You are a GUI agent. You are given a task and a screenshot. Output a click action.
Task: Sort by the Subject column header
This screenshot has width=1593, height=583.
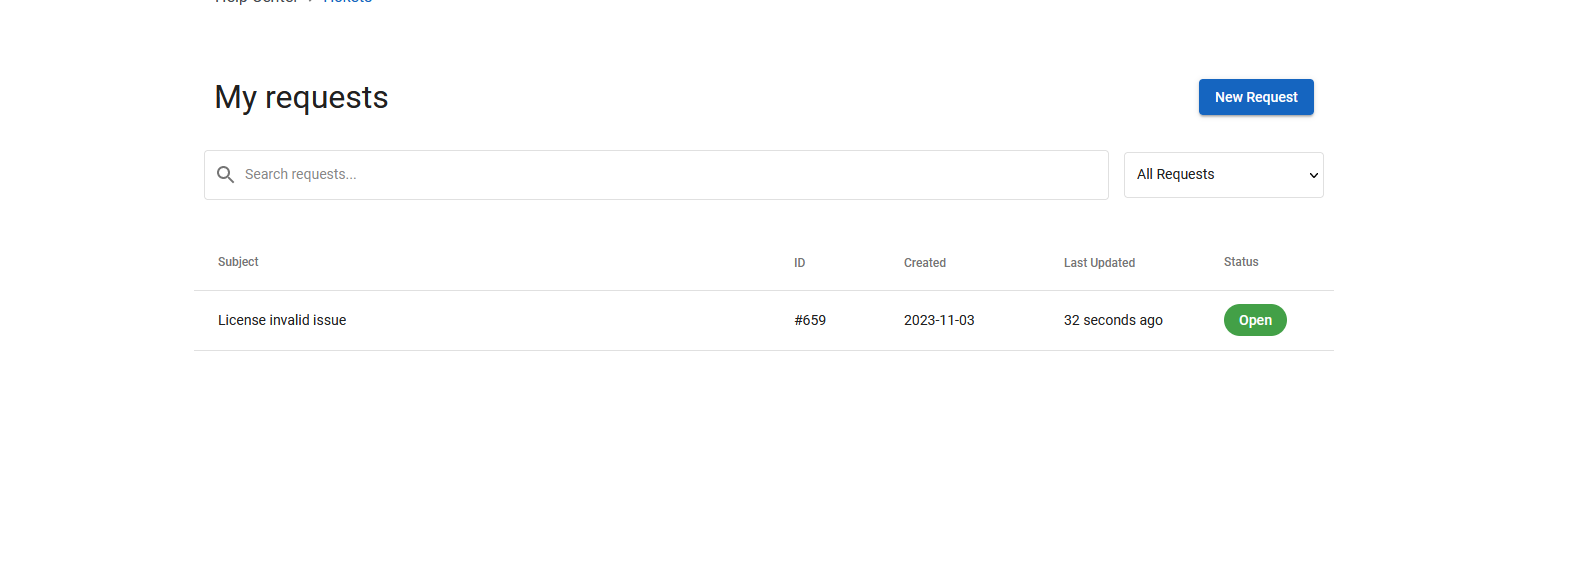tap(238, 262)
